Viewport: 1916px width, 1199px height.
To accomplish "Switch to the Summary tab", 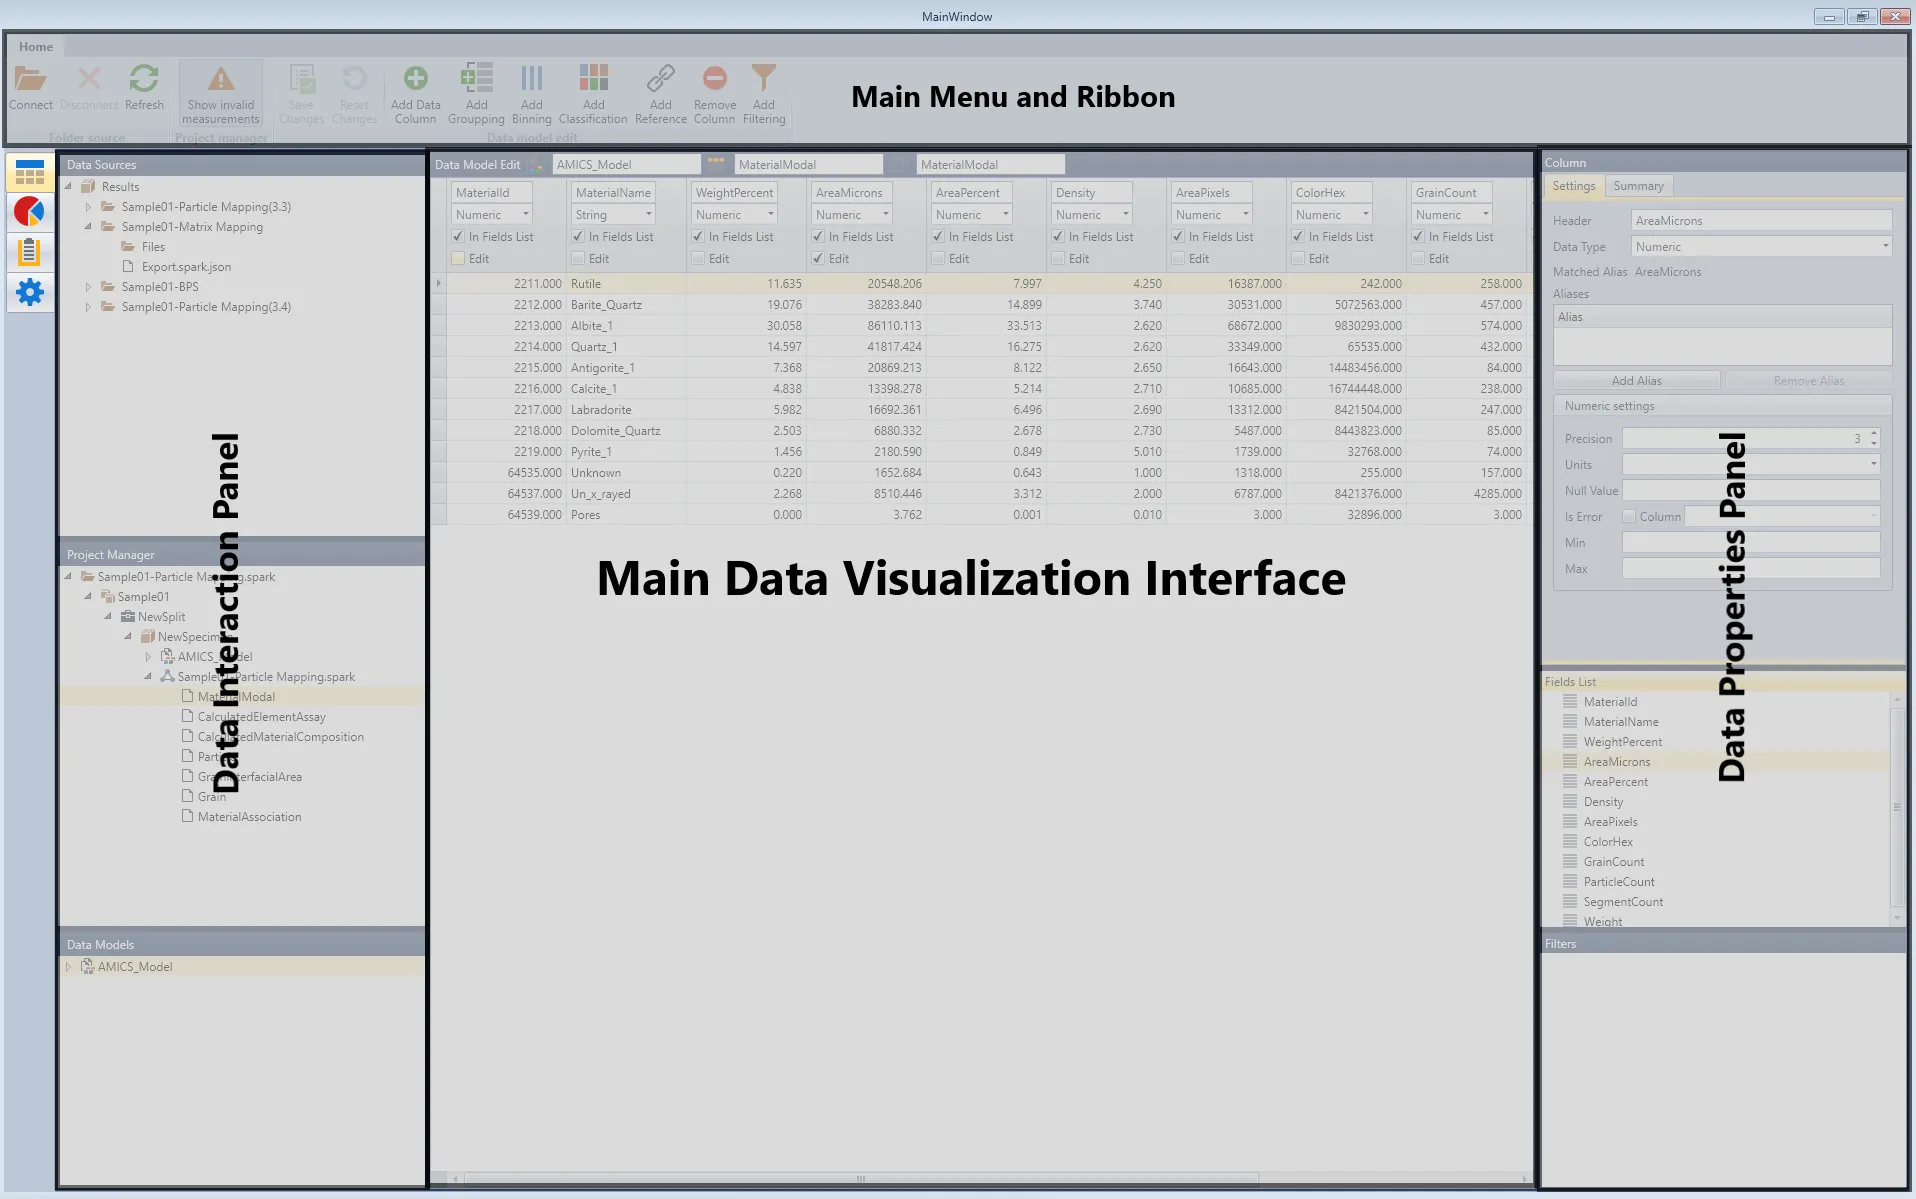I will [x=1638, y=186].
